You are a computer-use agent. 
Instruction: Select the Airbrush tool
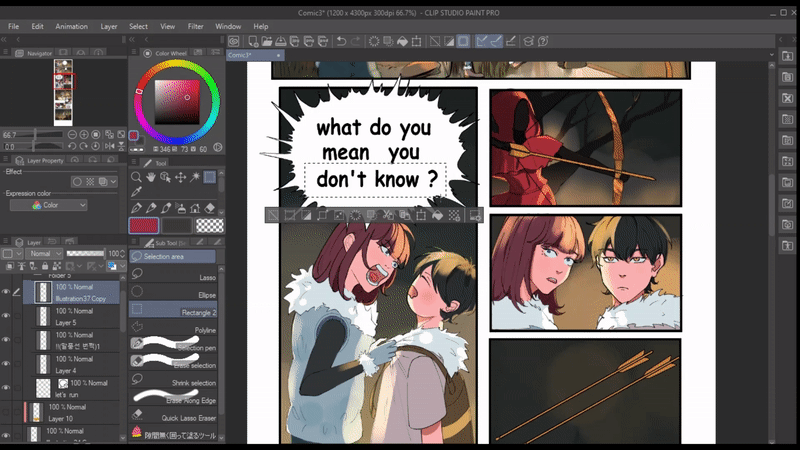tap(181, 208)
